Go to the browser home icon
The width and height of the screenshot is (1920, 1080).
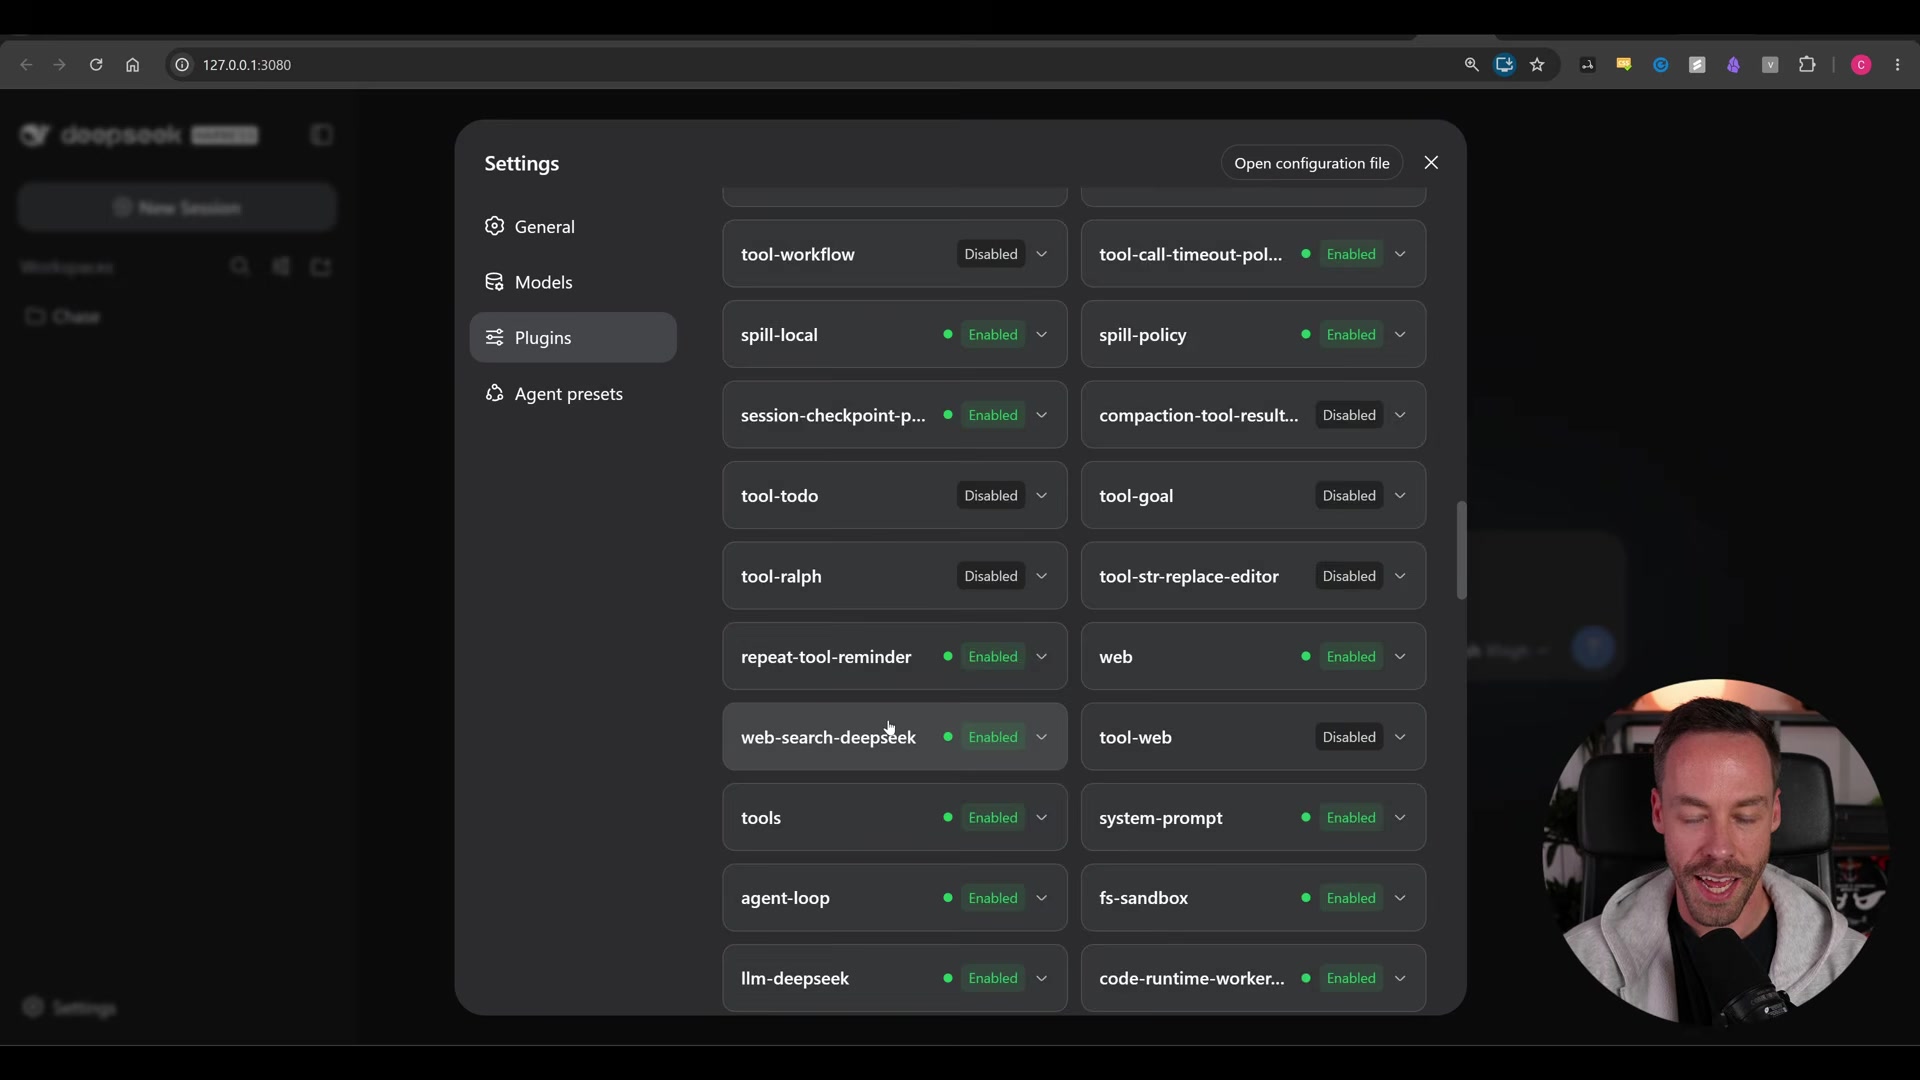tap(132, 65)
